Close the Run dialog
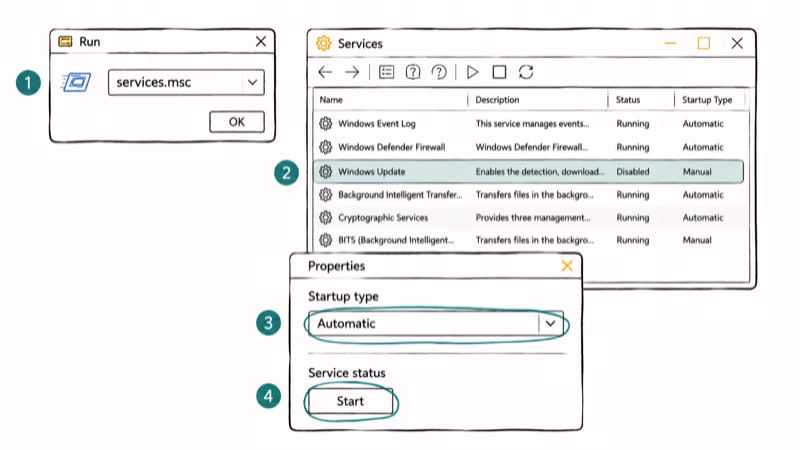Screen dimensions: 800x450 pyautogui.click(x=261, y=41)
